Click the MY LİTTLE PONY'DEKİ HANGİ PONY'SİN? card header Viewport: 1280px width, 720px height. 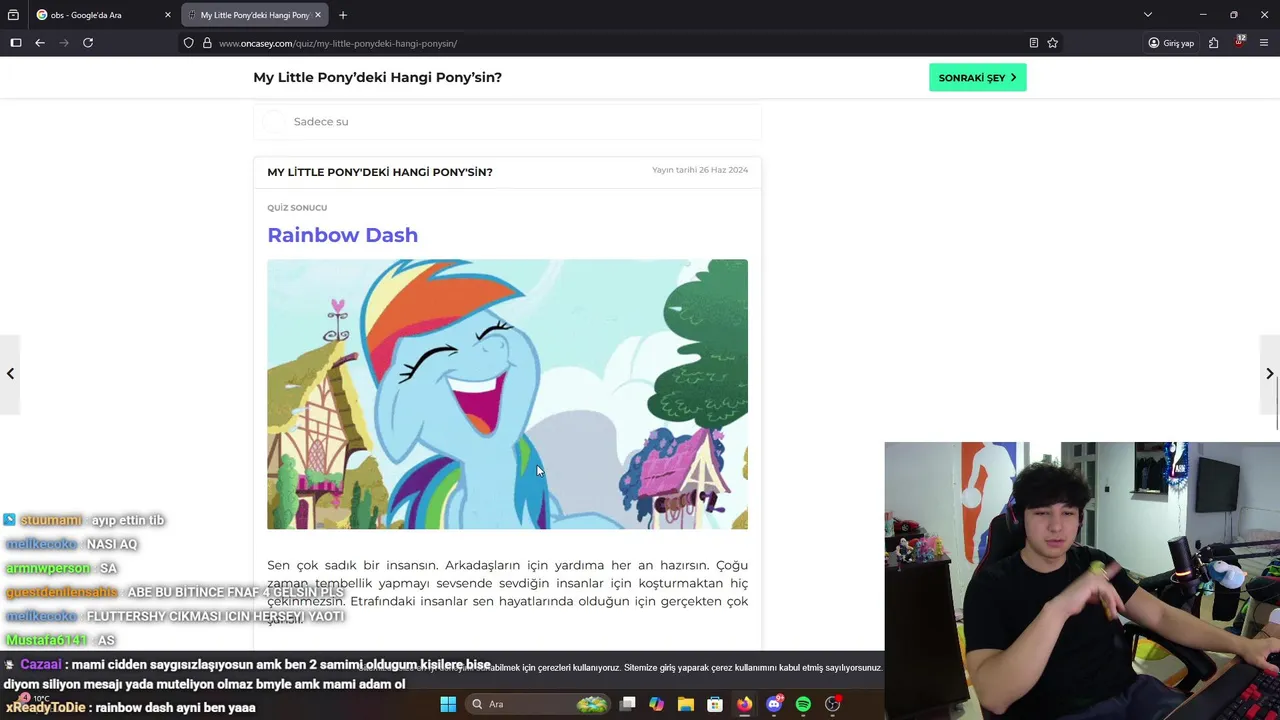coord(380,172)
